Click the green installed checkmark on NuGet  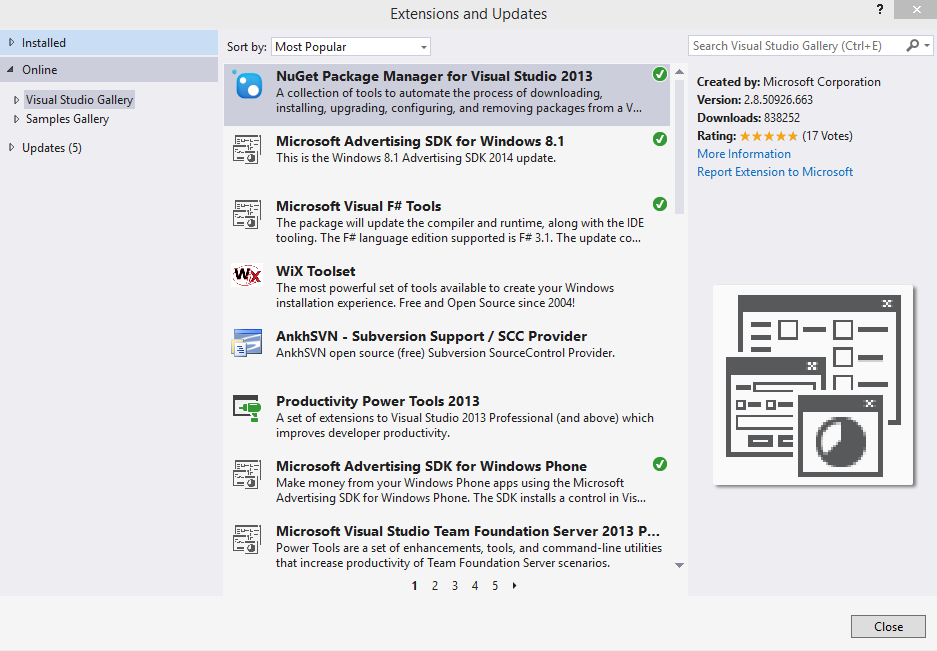pyautogui.click(x=659, y=75)
